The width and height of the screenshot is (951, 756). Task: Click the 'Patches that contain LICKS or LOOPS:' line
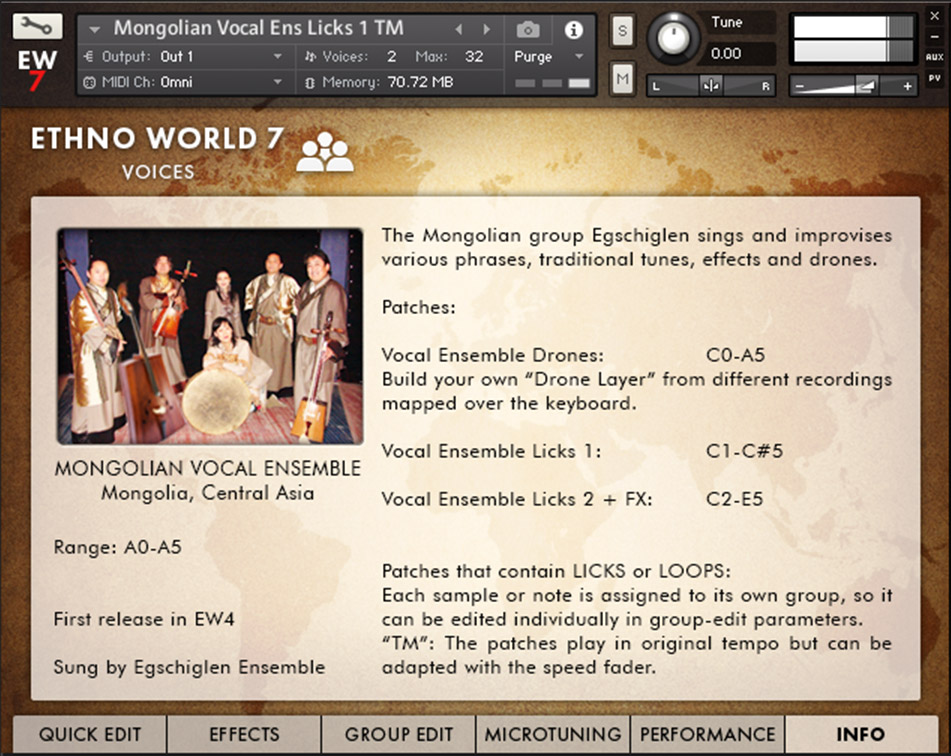(x=556, y=571)
